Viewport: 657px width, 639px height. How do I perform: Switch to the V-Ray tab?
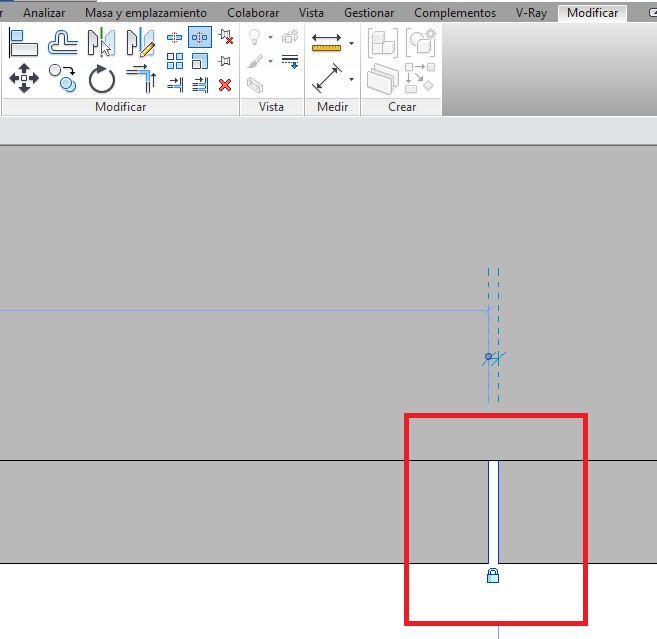click(530, 13)
